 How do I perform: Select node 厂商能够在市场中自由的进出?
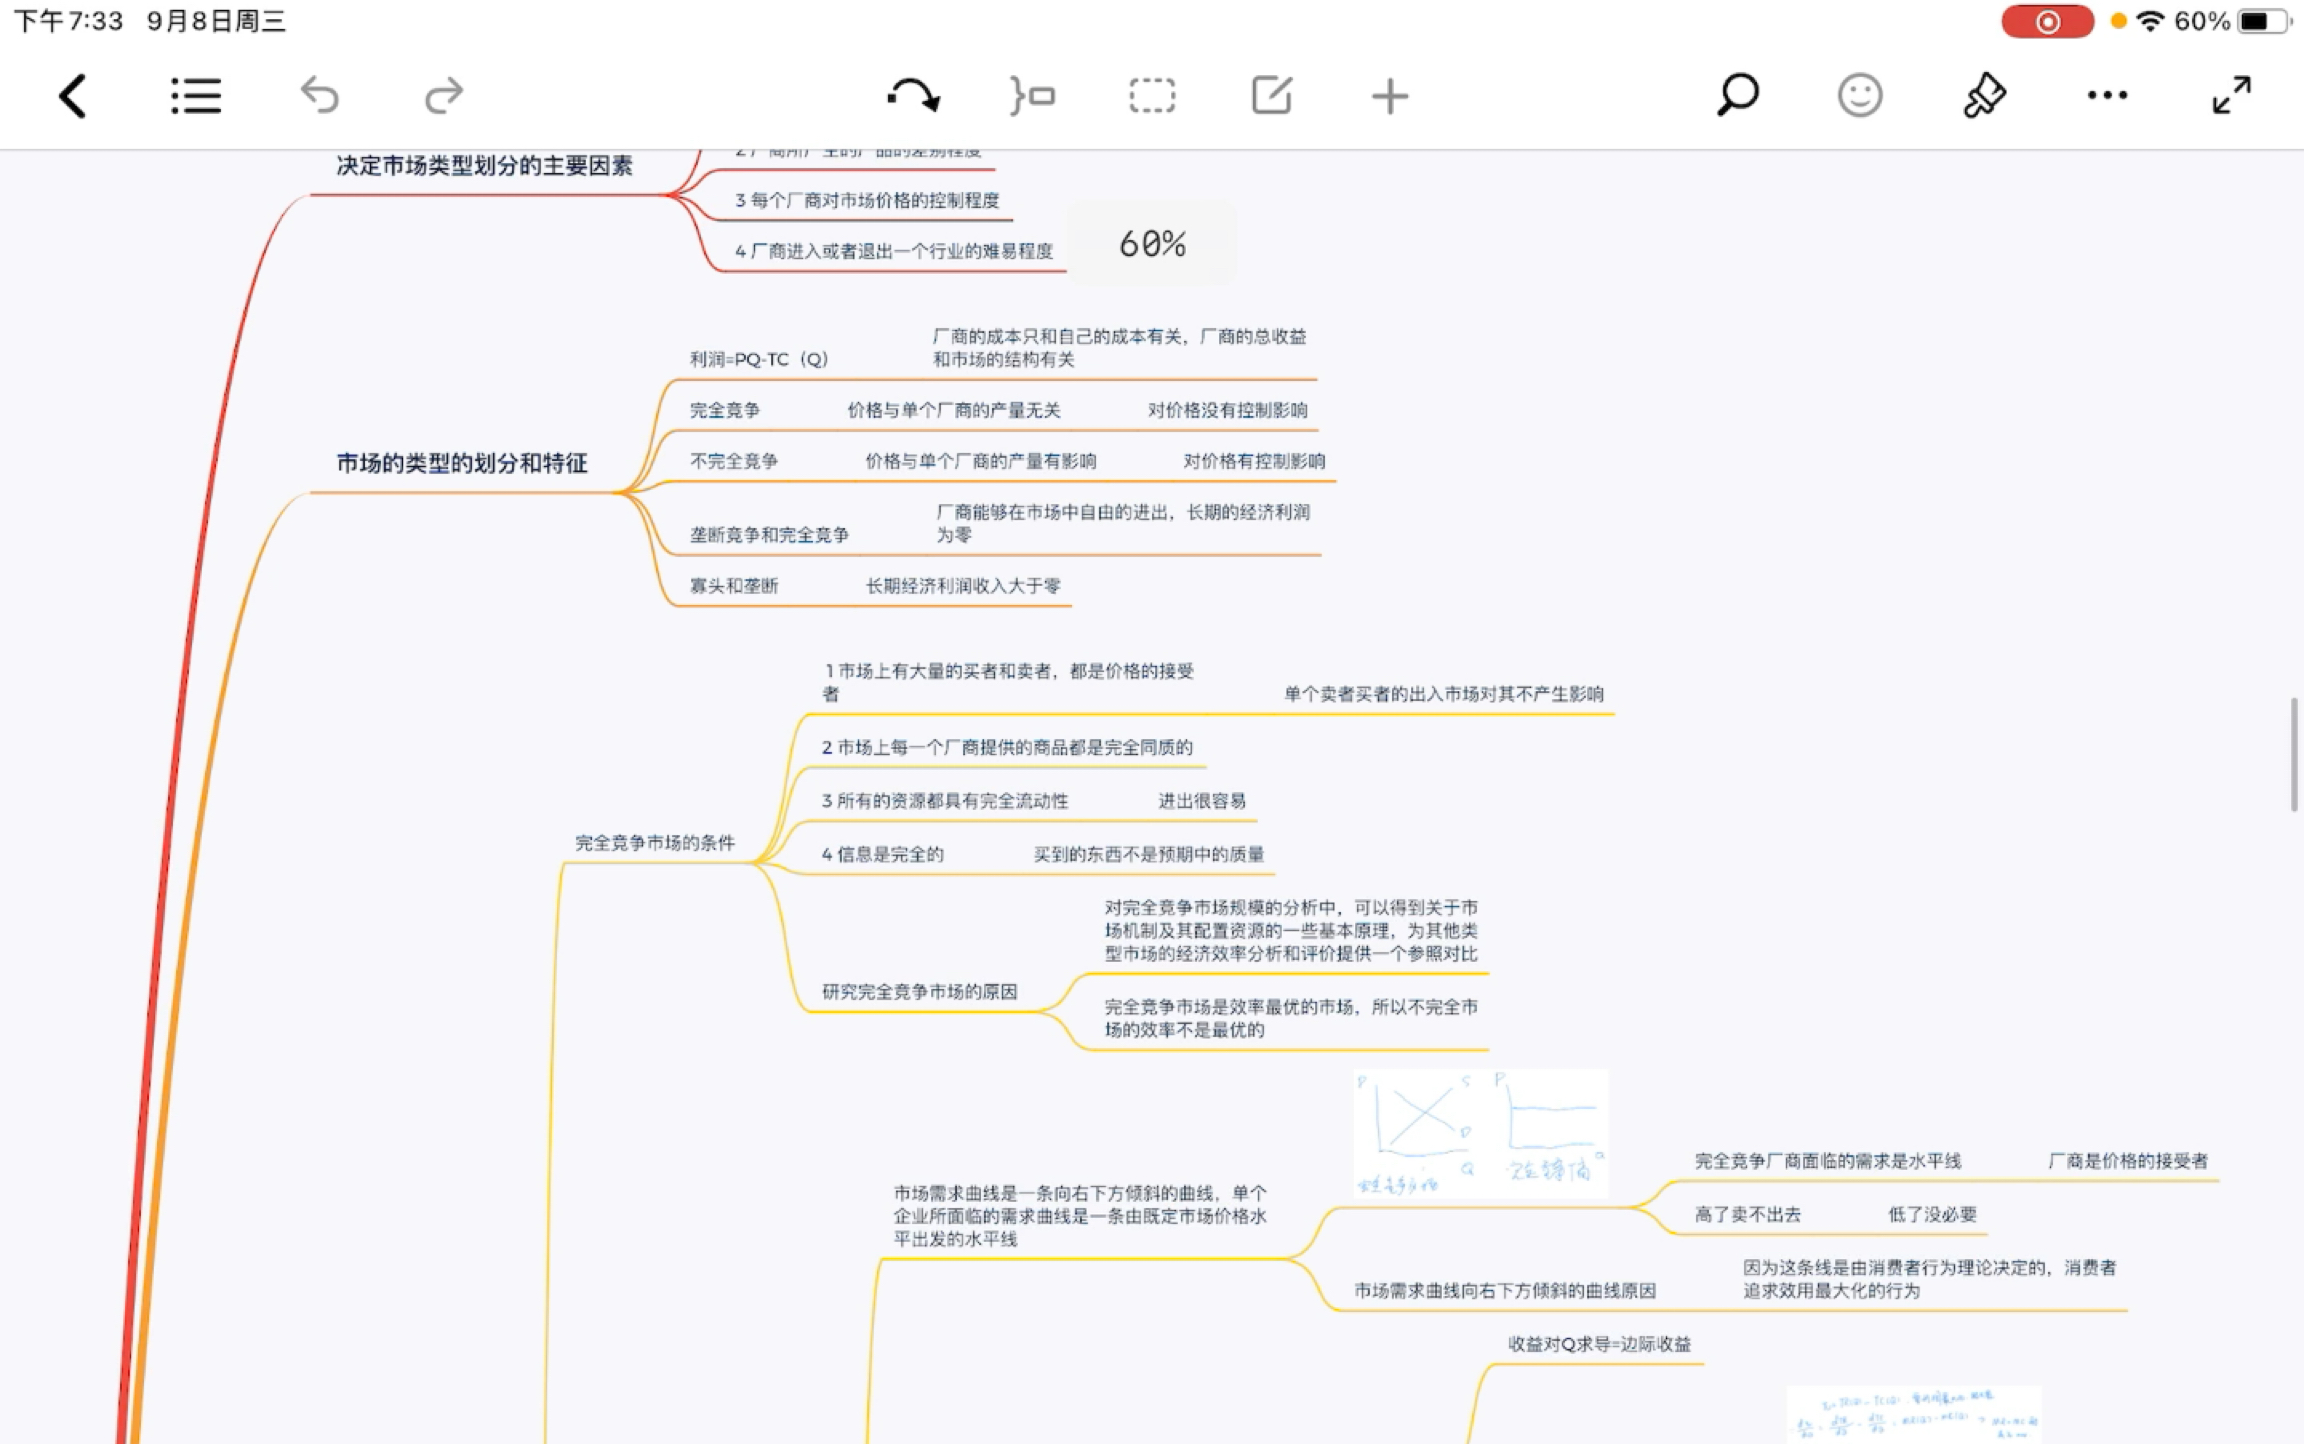[1123, 523]
